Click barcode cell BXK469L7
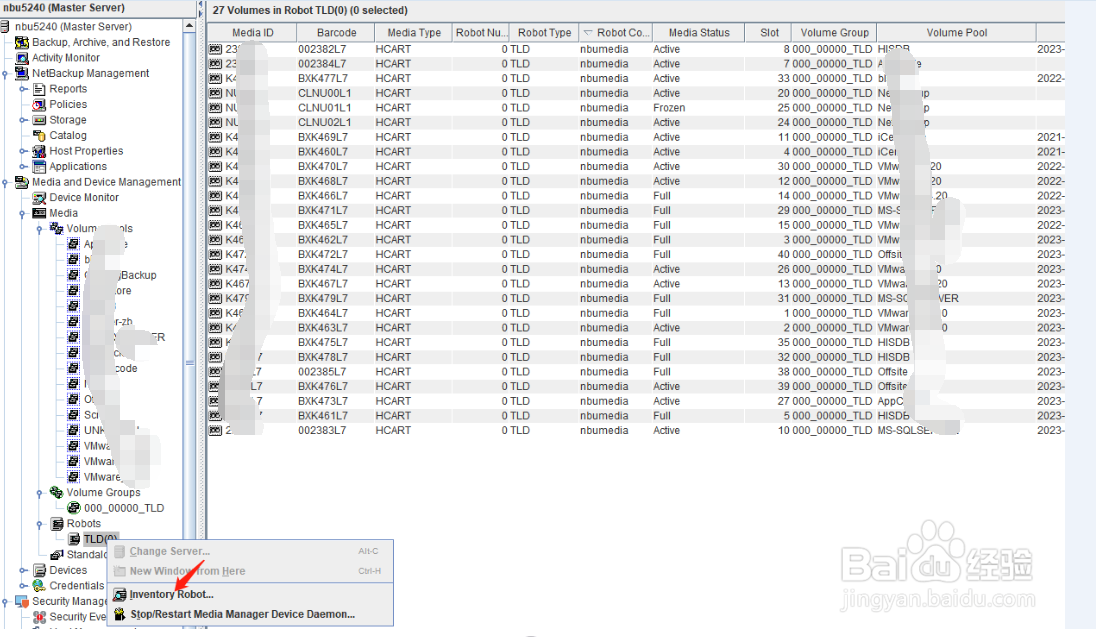Screen dimensions: 1096x637 (x=323, y=137)
